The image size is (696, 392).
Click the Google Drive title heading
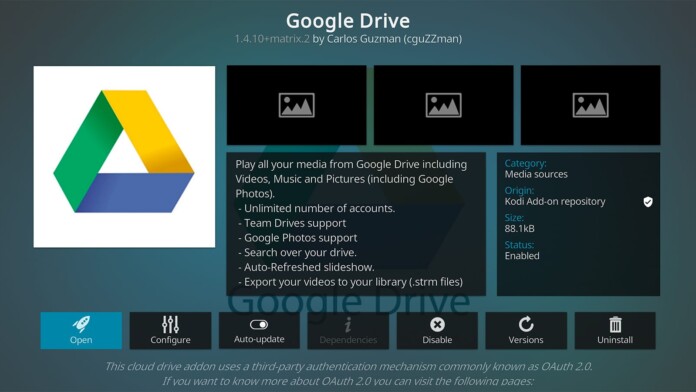(348, 21)
